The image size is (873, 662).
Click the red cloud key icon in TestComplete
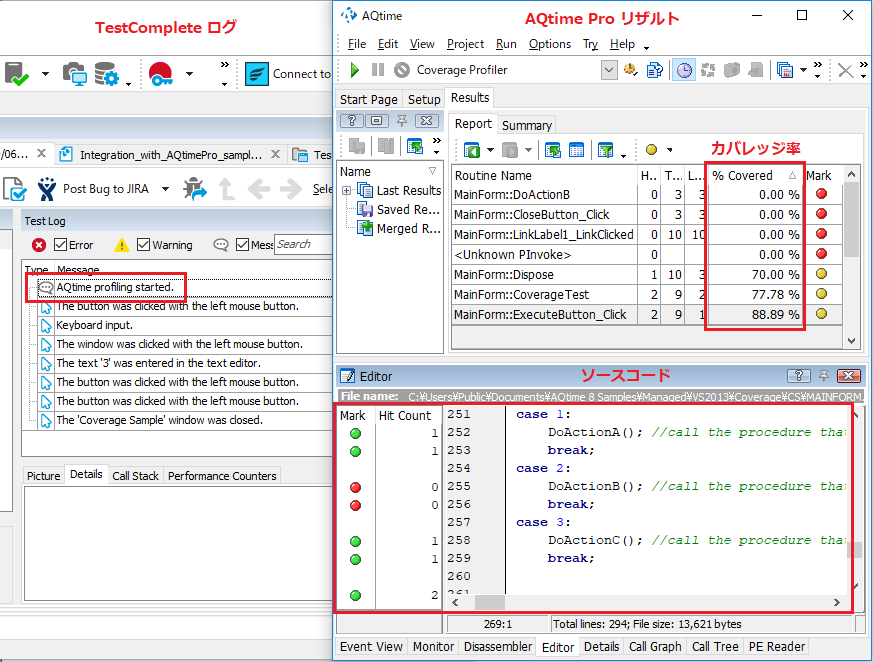coord(160,74)
